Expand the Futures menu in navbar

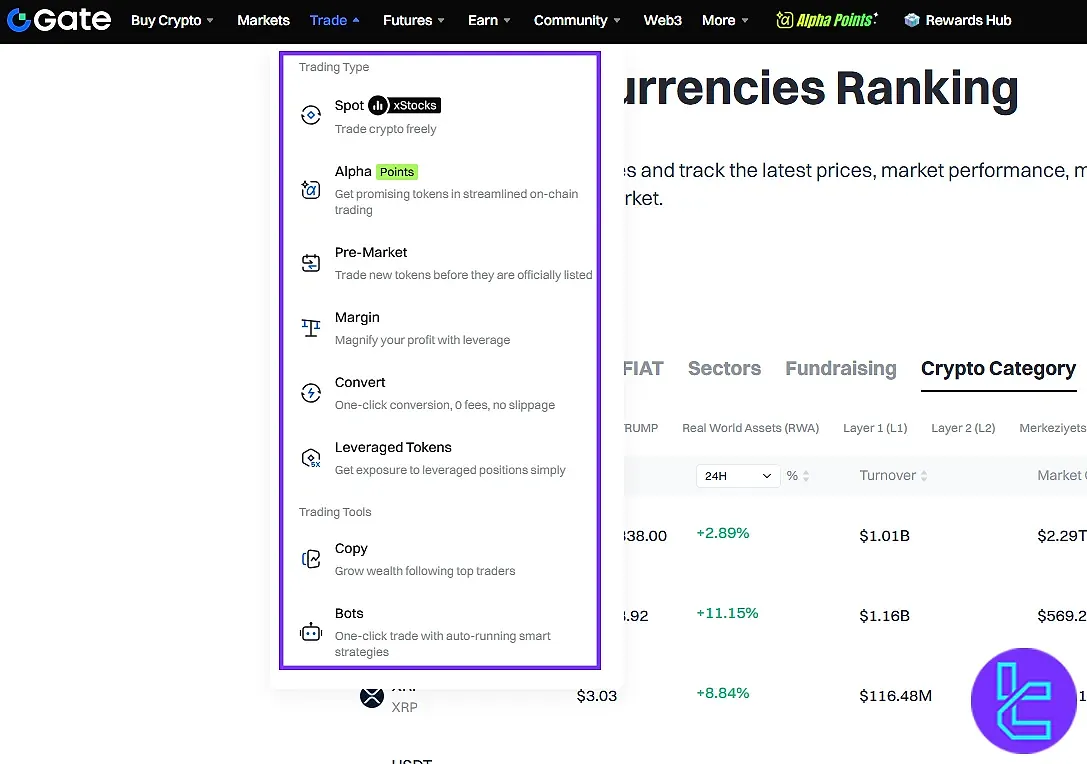click(414, 20)
